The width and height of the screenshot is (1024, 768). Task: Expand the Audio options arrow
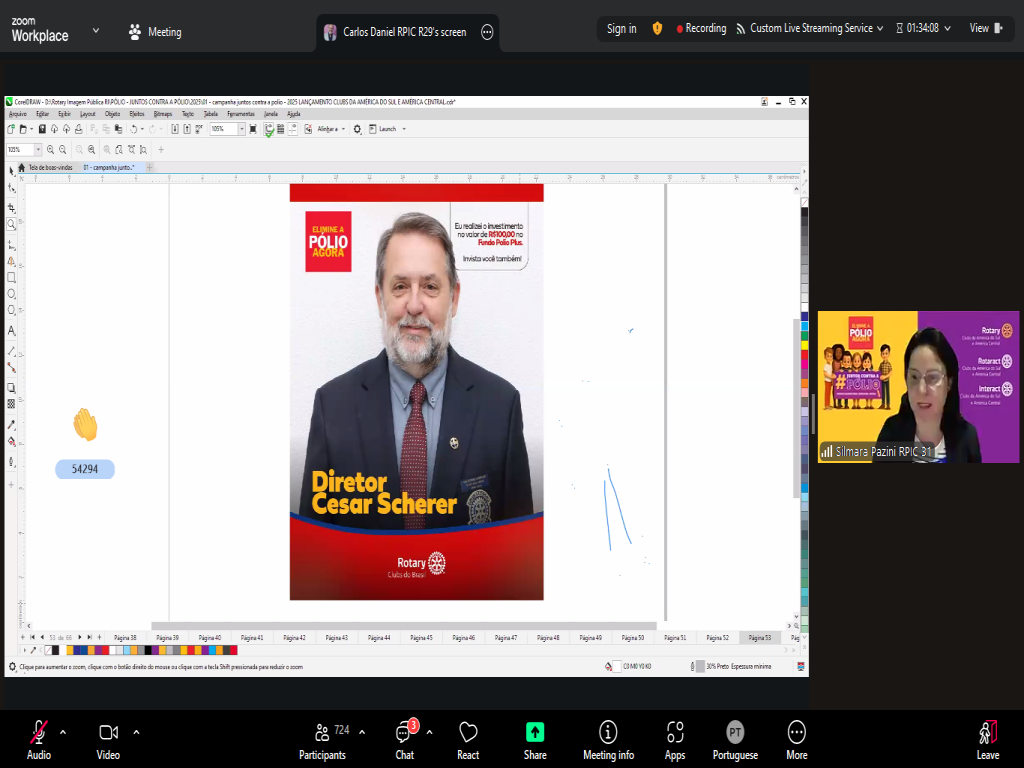pyautogui.click(x=63, y=731)
